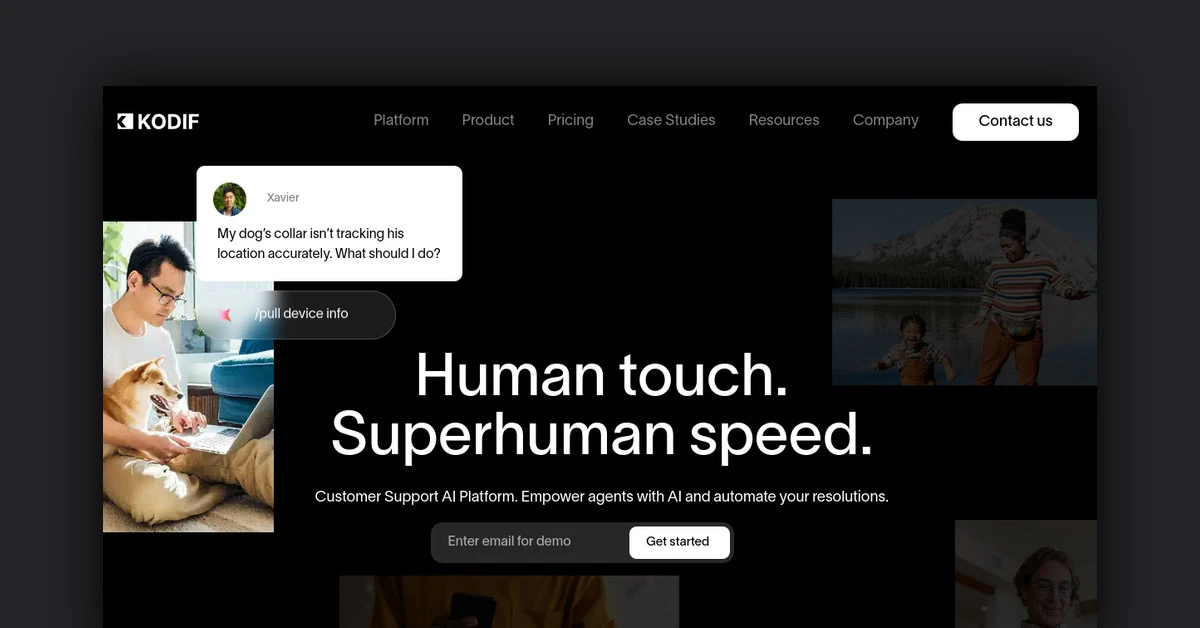The width and height of the screenshot is (1200, 628).
Task: Open Case Studies in the navigation
Action: [x=671, y=120]
